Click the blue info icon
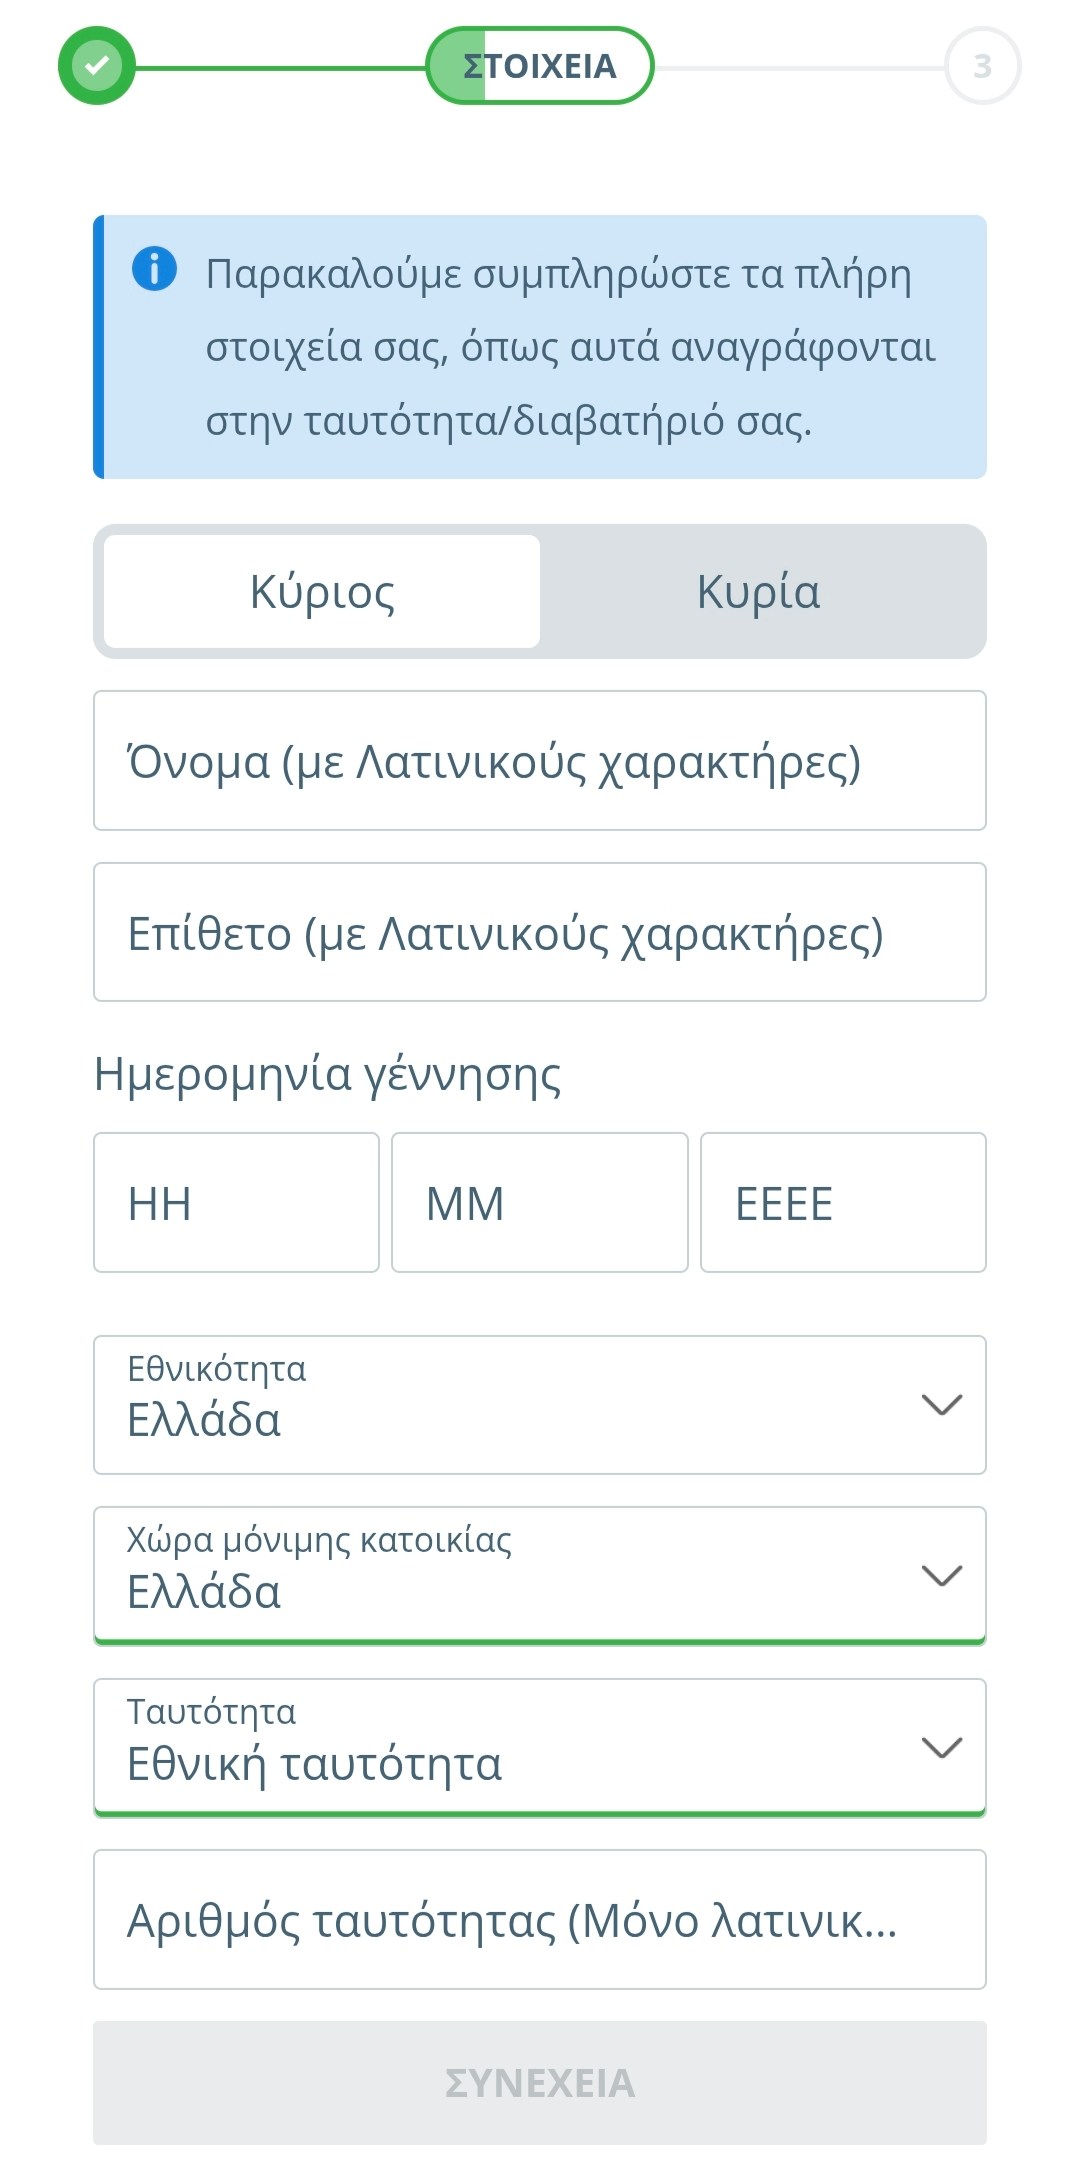The height and width of the screenshot is (2181, 1080). click(154, 269)
